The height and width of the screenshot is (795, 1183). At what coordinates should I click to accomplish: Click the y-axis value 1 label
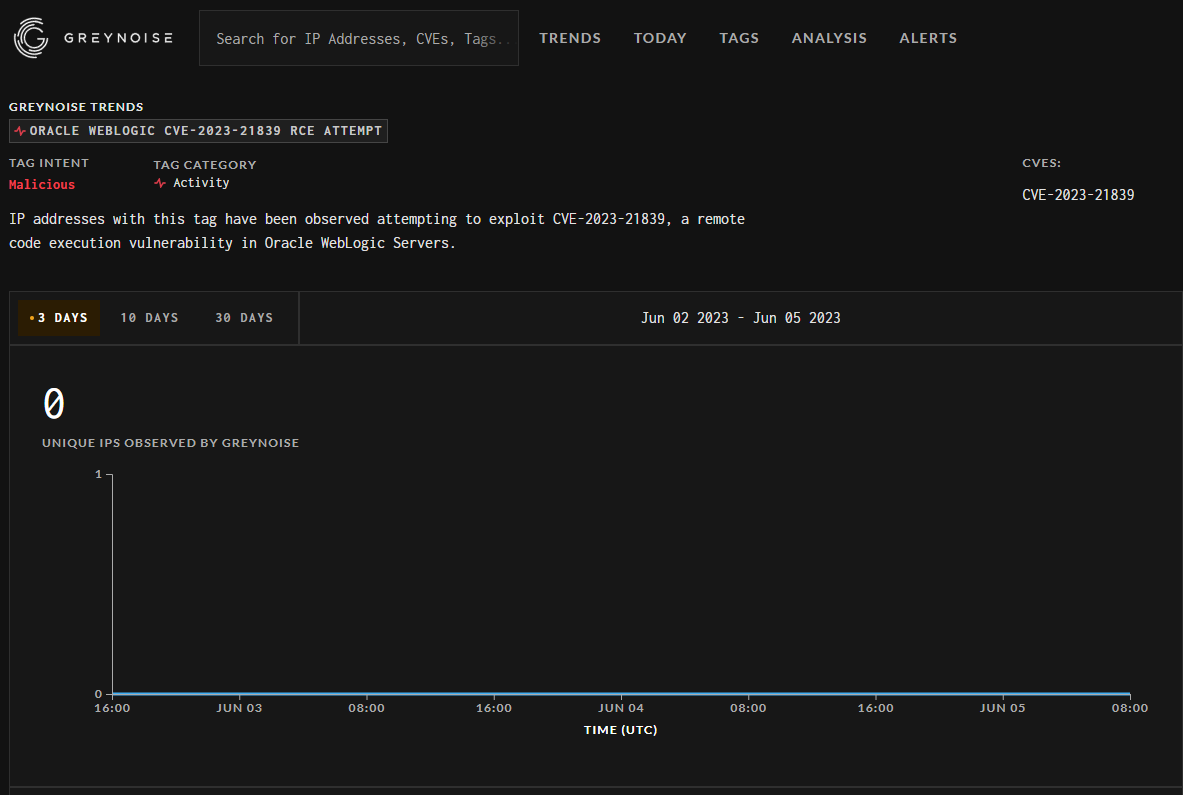click(98, 474)
